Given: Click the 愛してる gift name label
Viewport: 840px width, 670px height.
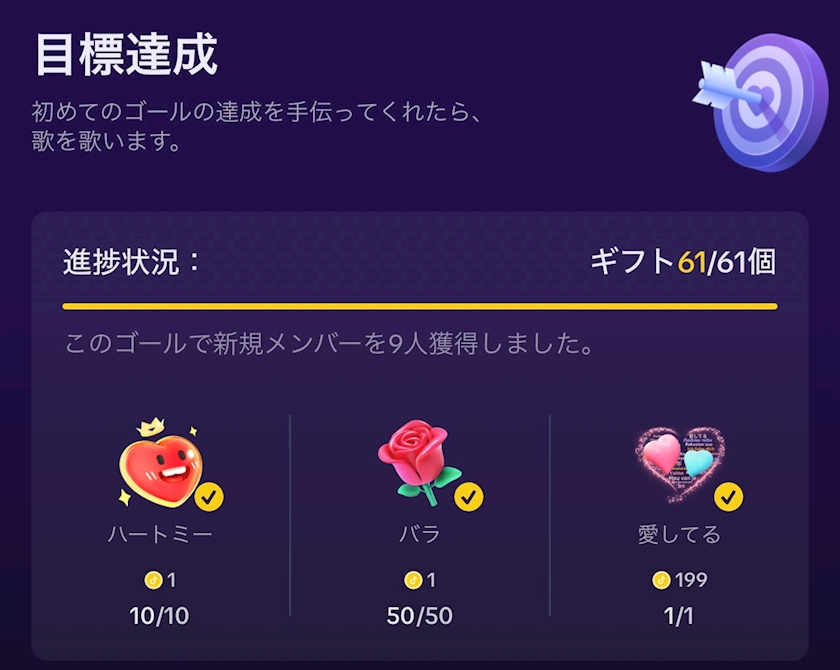Looking at the screenshot, I should pyautogui.click(x=679, y=535).
